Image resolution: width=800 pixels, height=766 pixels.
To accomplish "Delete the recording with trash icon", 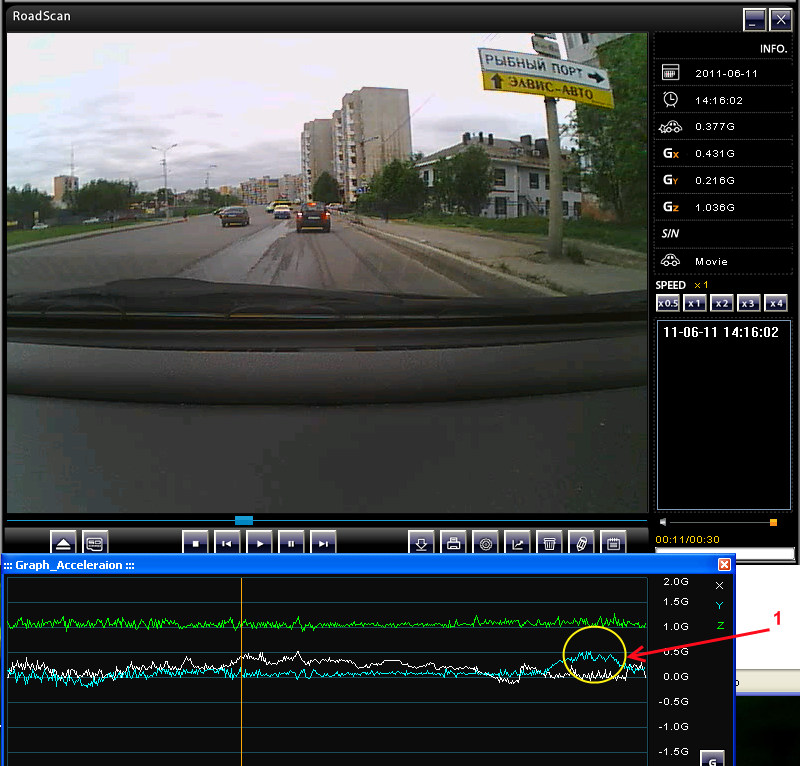I will (549, 543).
